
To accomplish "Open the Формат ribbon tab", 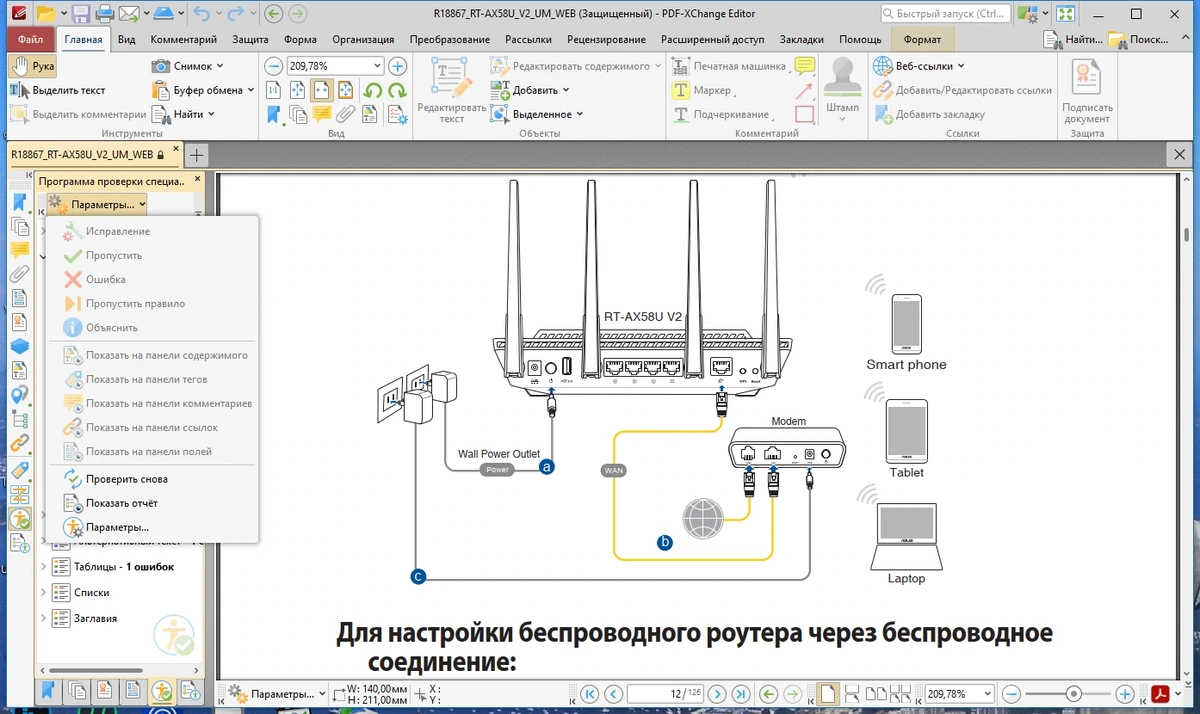I will (x=922, y=39).
